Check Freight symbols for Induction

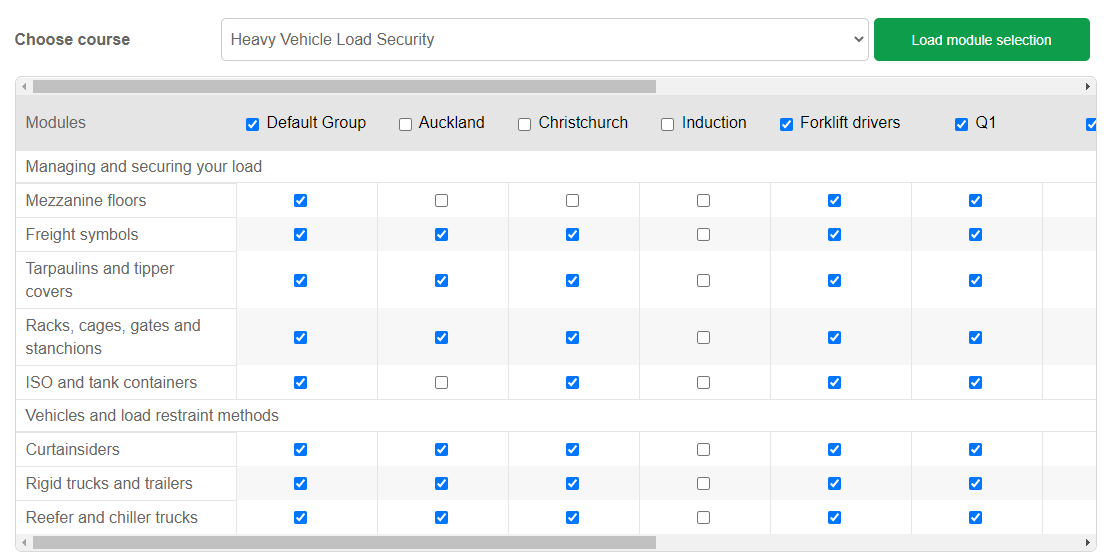point(704,234)
